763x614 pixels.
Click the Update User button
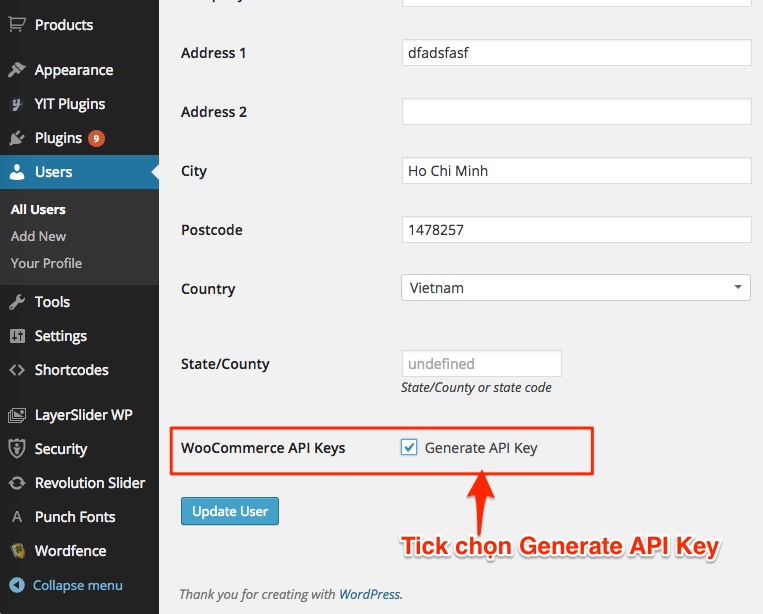click(x=230, y=511)
